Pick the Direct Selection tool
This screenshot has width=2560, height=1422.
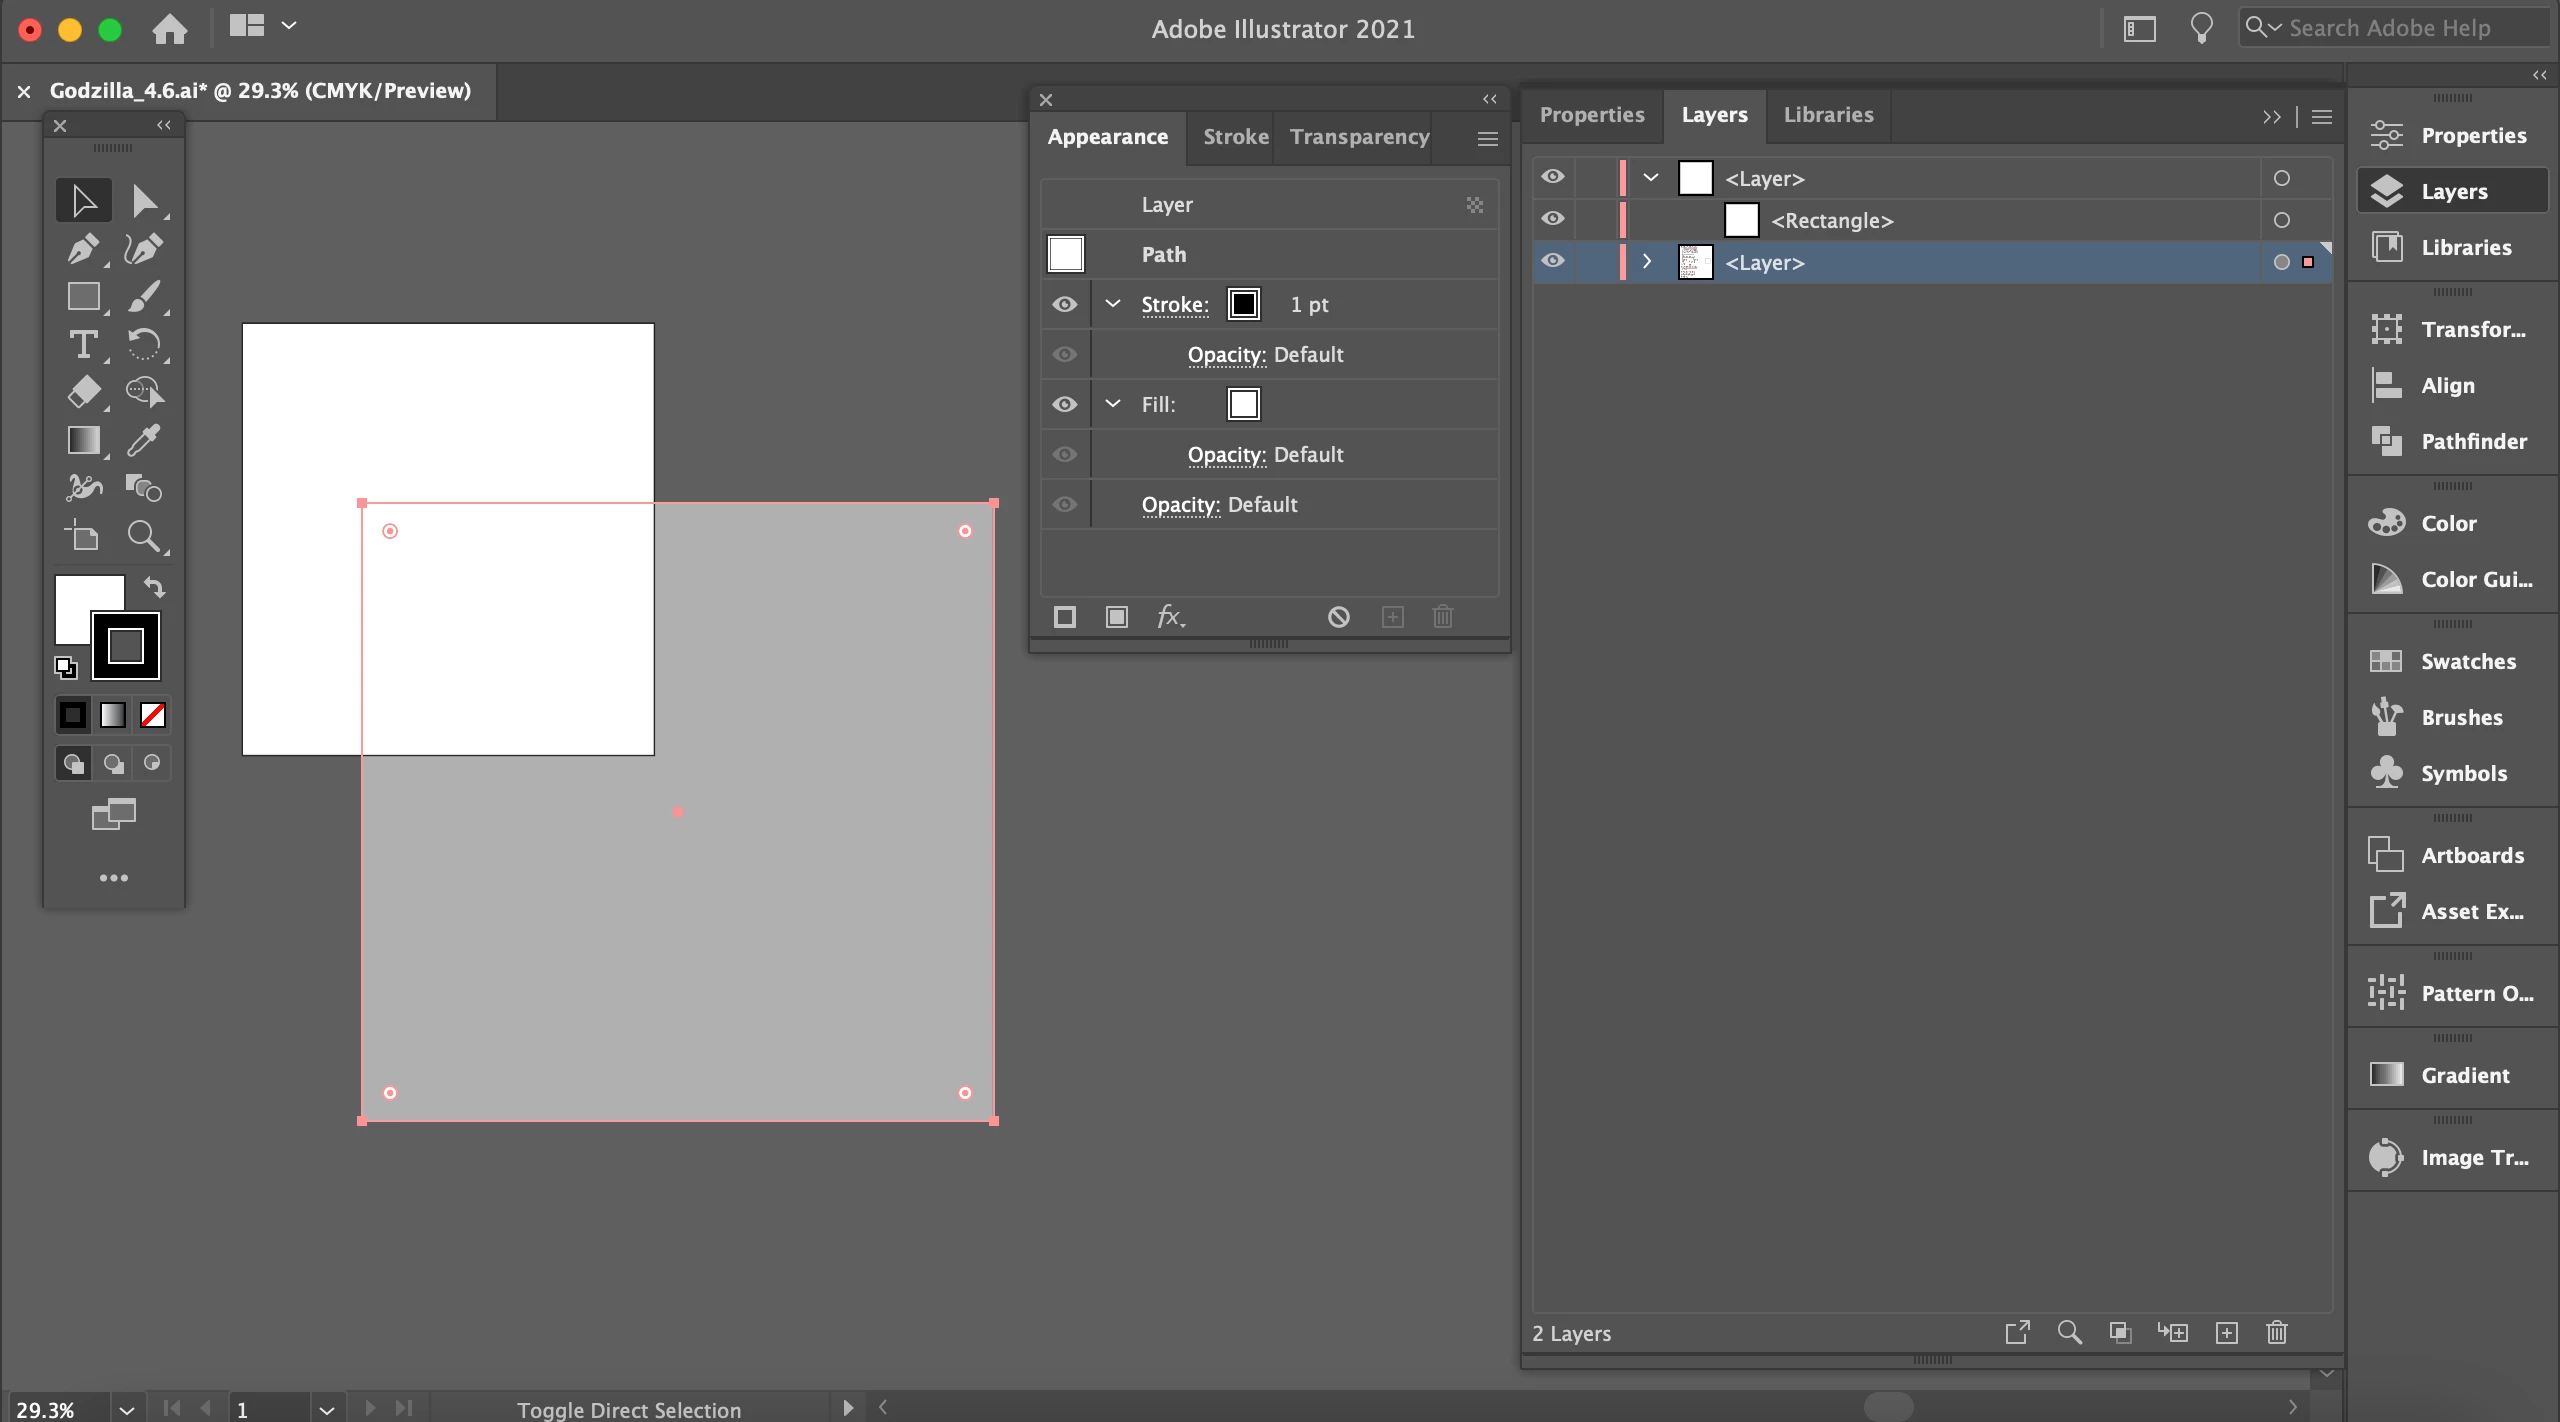click(x=144, y=201)
